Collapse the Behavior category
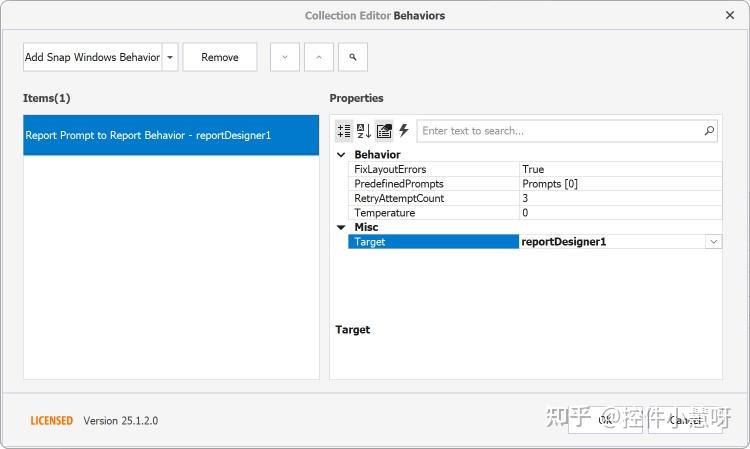Image resolution: width=750 pixels, height=449 pixels. click(x=341, y=155)
